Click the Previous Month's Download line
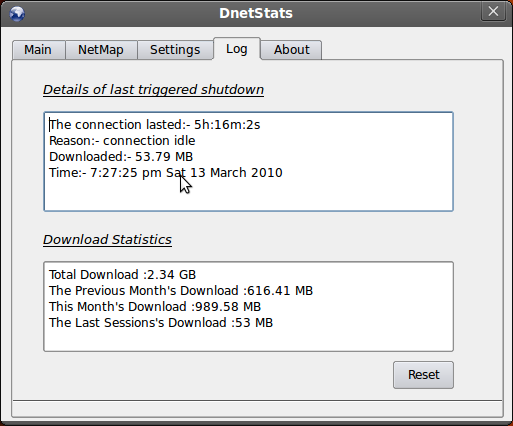 pyautogui.click(x=181, y=291)
